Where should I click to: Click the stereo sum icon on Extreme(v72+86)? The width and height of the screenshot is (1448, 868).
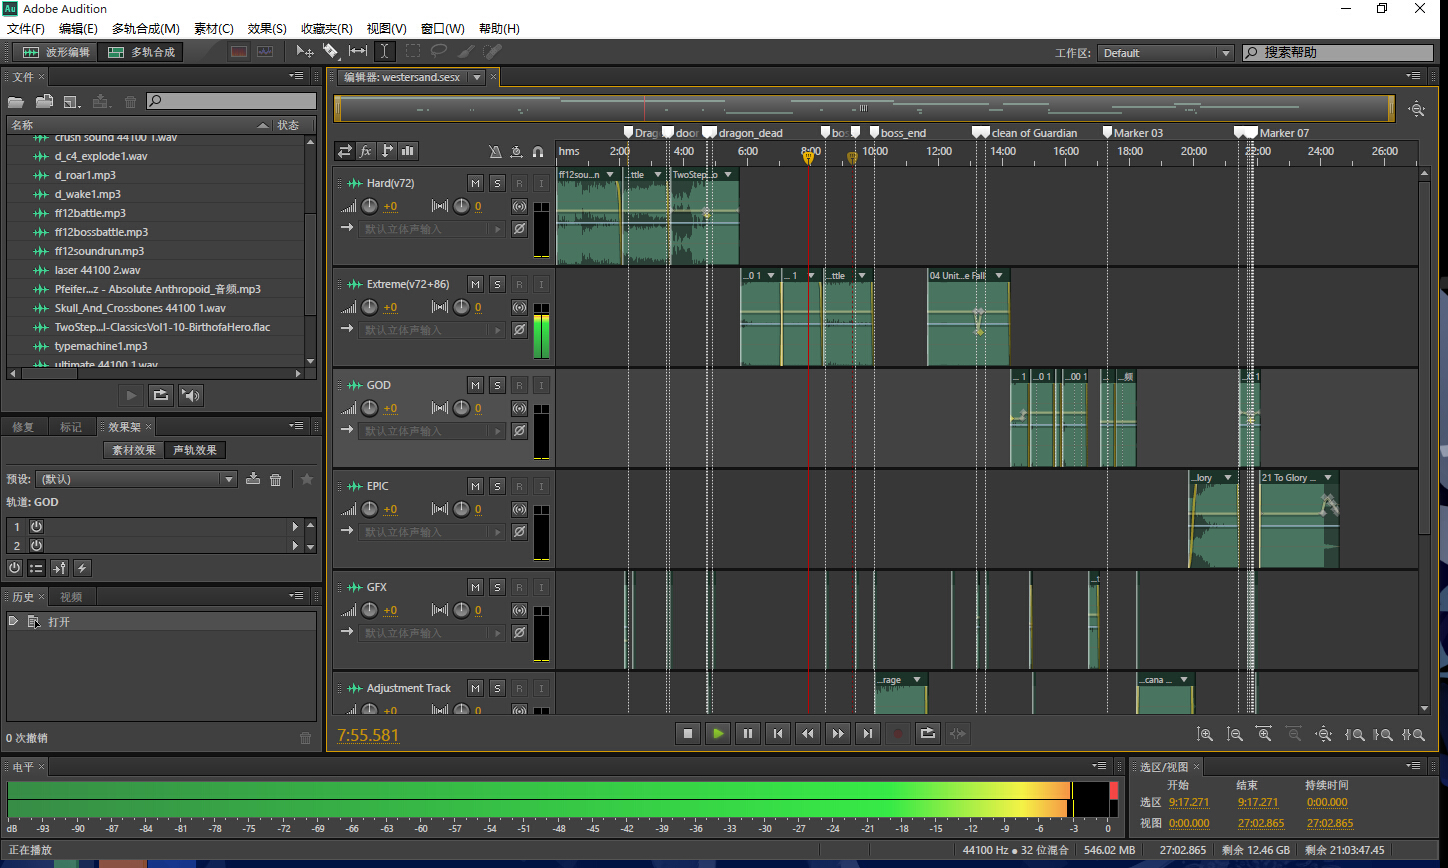[519, 307]
